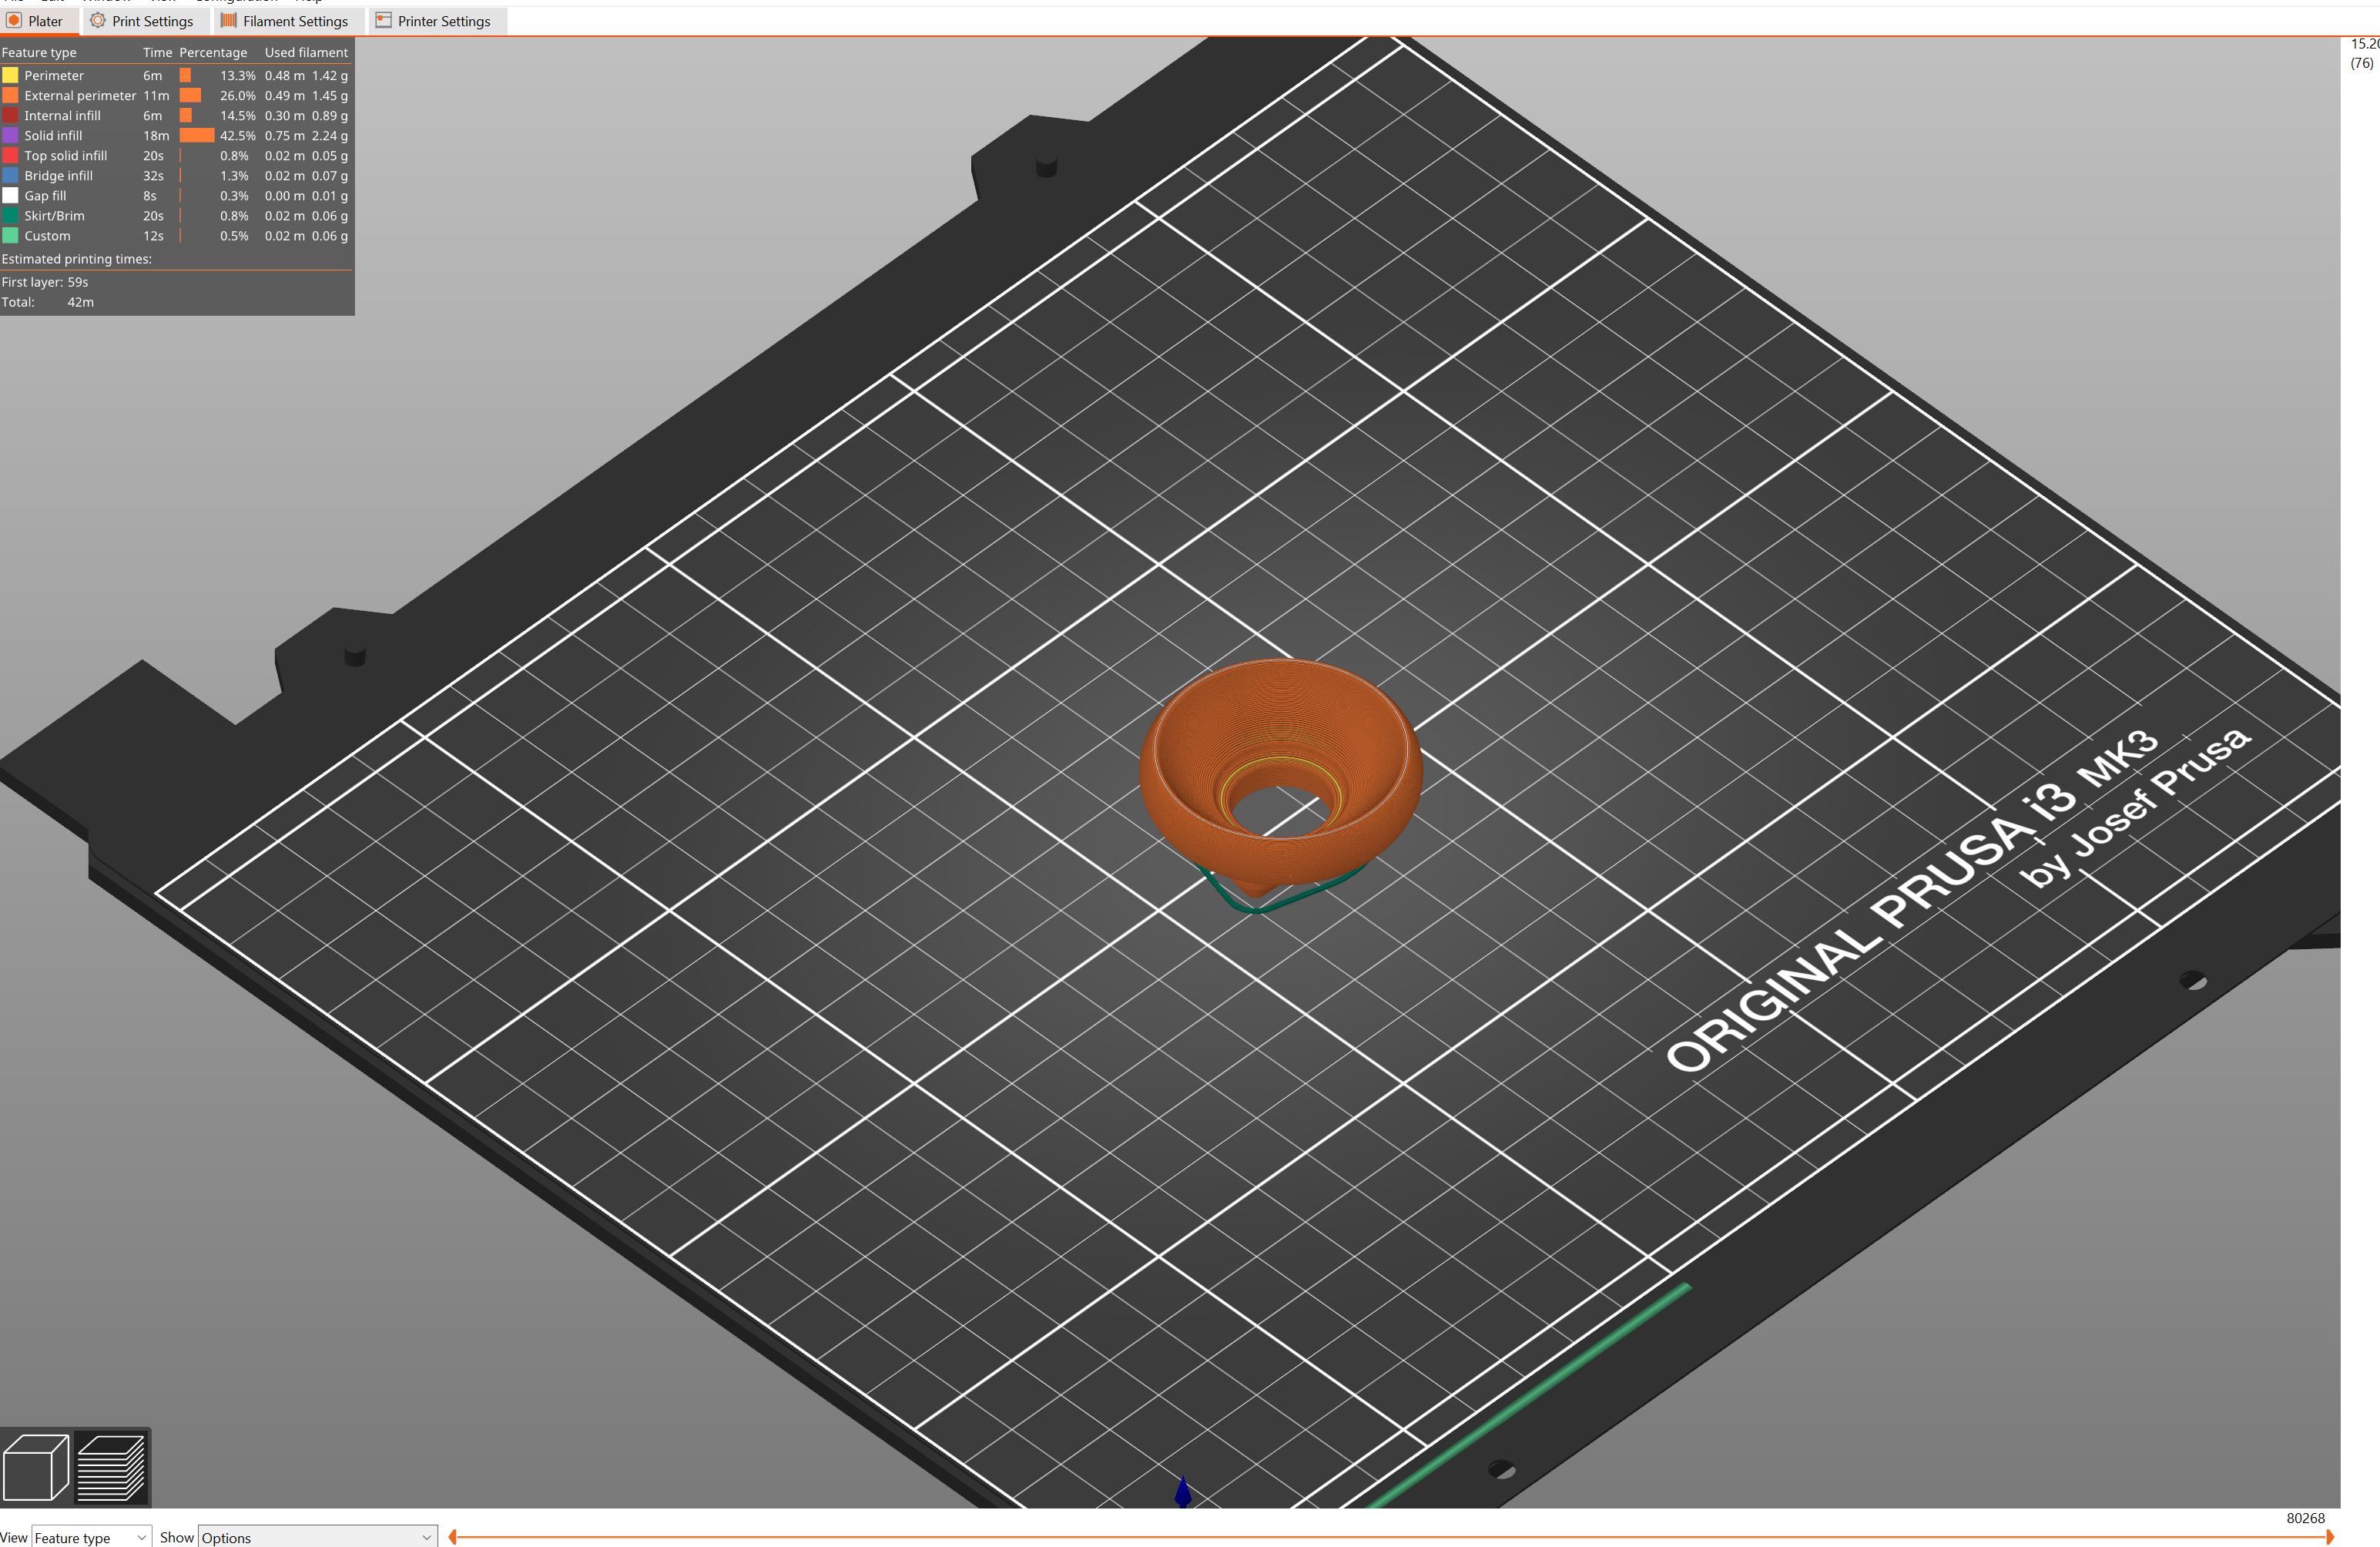
Task: Click the 'Feature type' column header
Action: (39, 52)
